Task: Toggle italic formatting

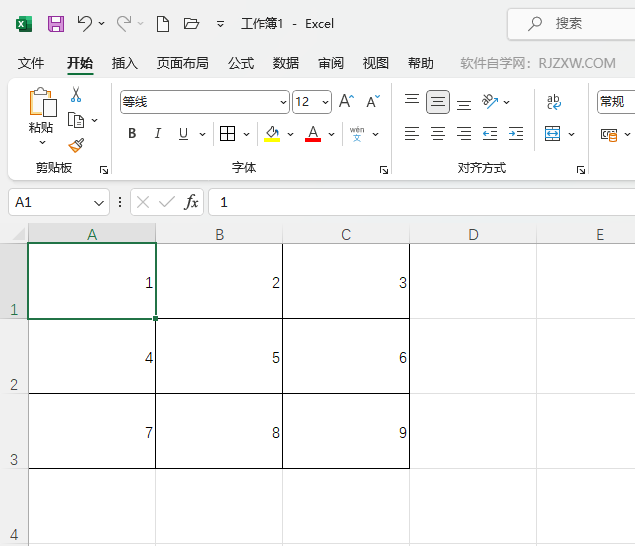Action: tap(158, 133)
